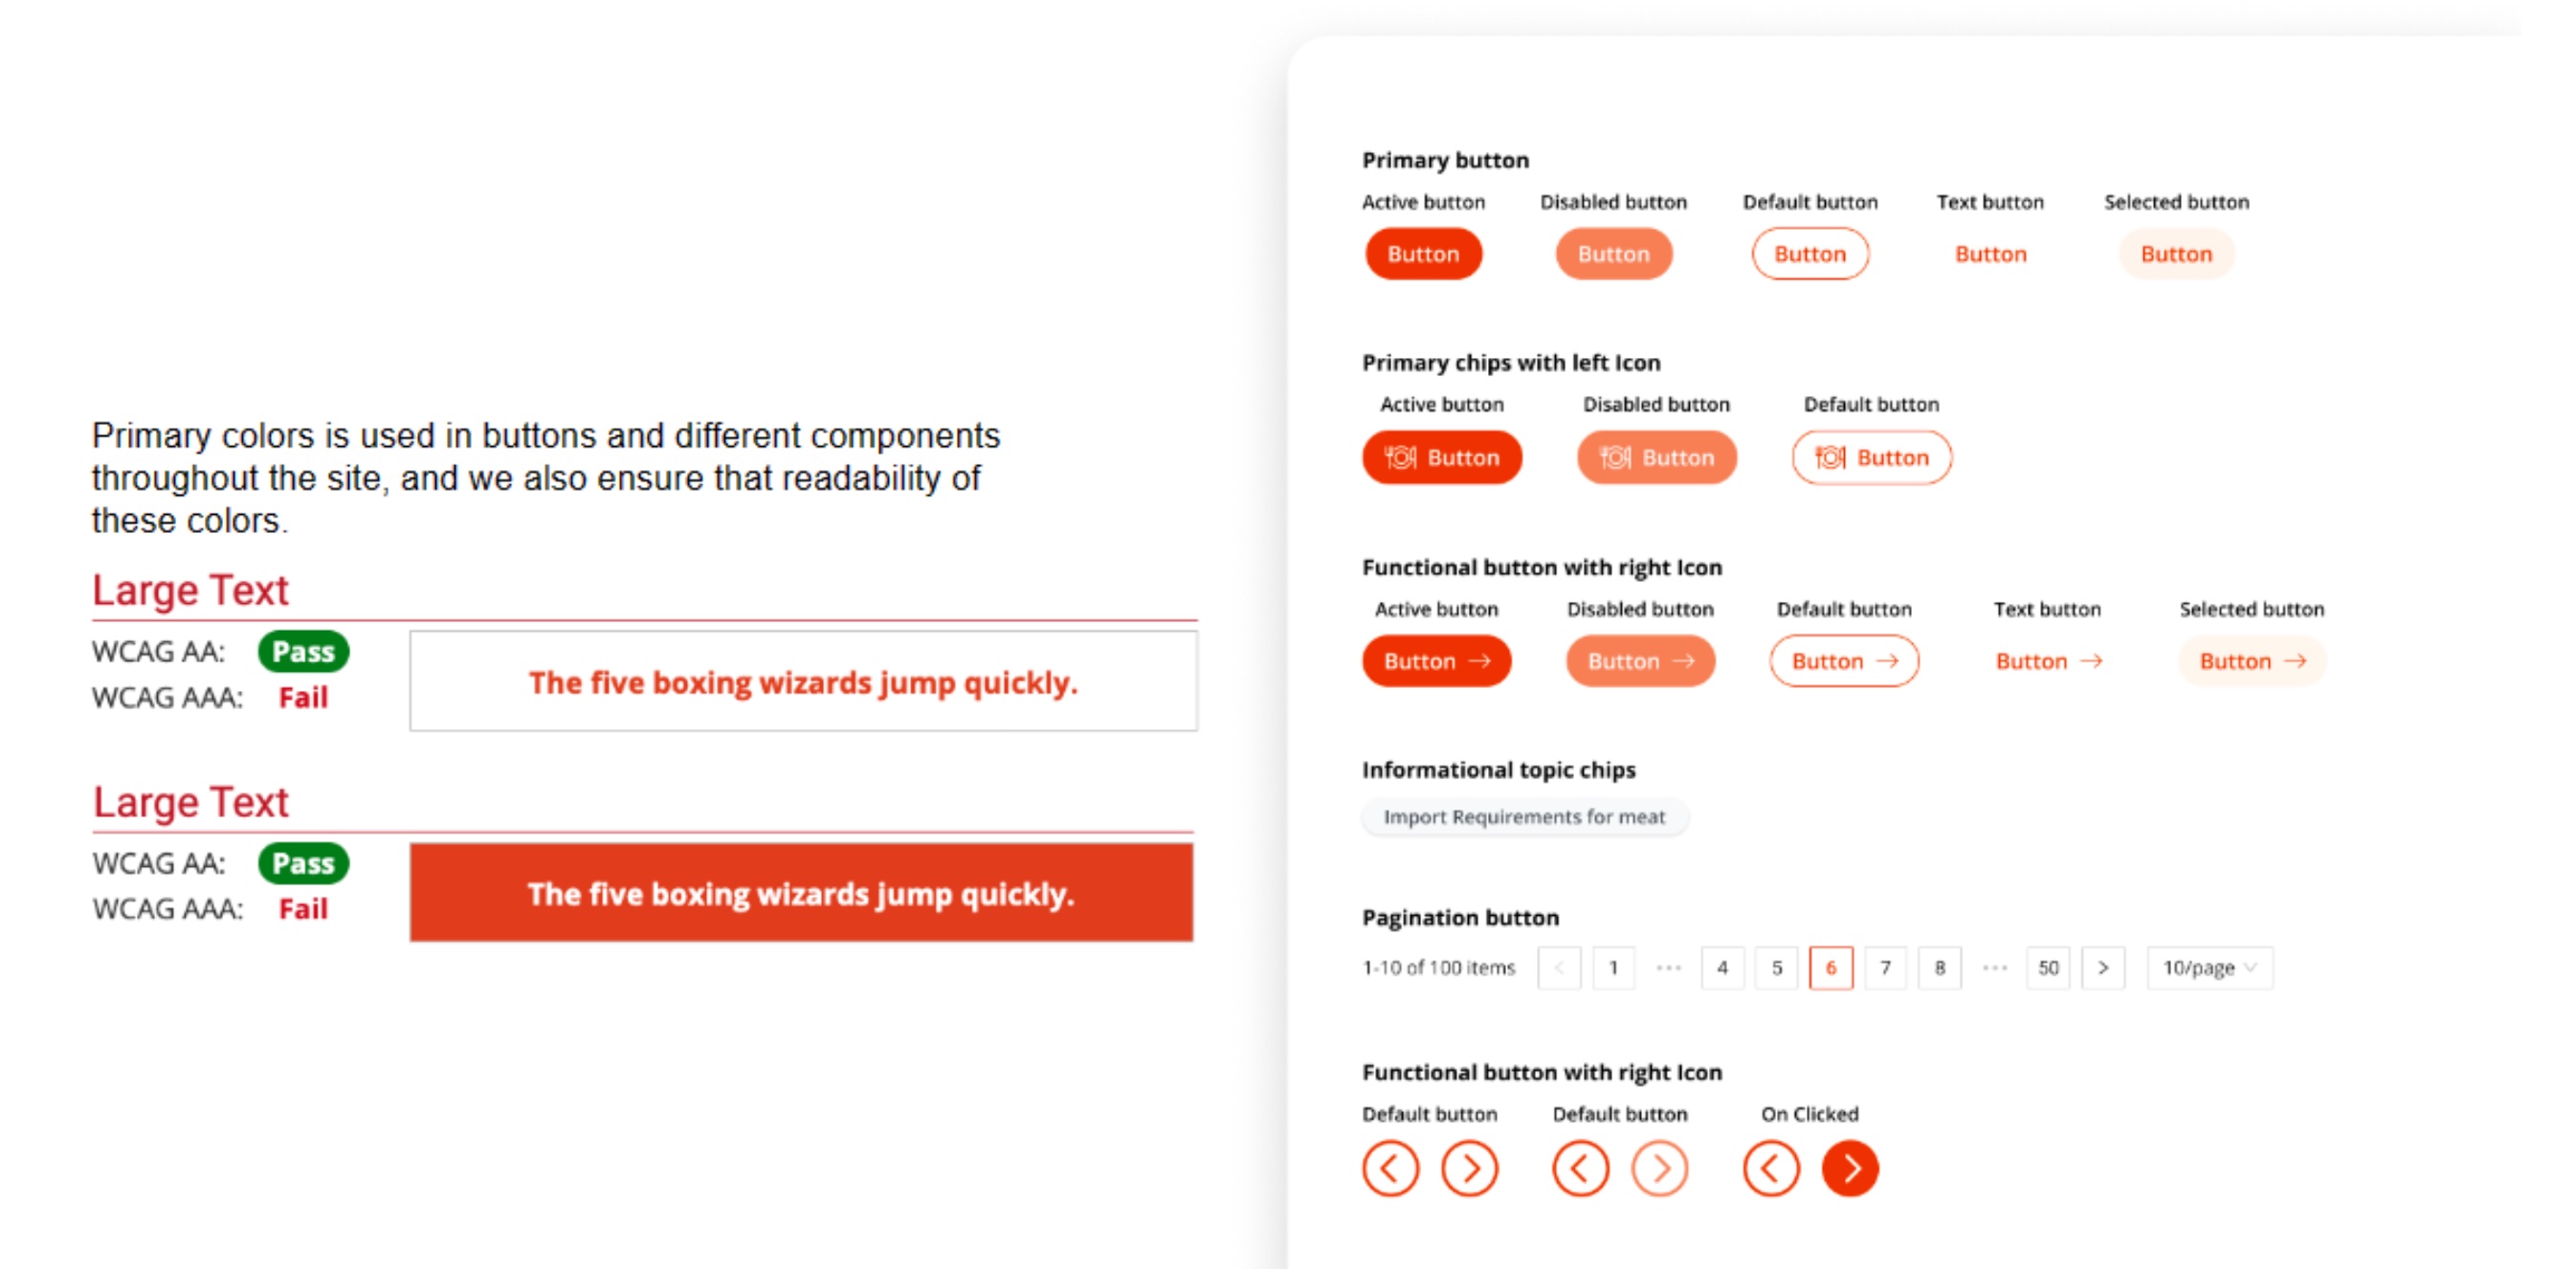Click the Selected button in Primary row
Viewport: 2576px width, 1269px height.
click(x=2175, y=254)
